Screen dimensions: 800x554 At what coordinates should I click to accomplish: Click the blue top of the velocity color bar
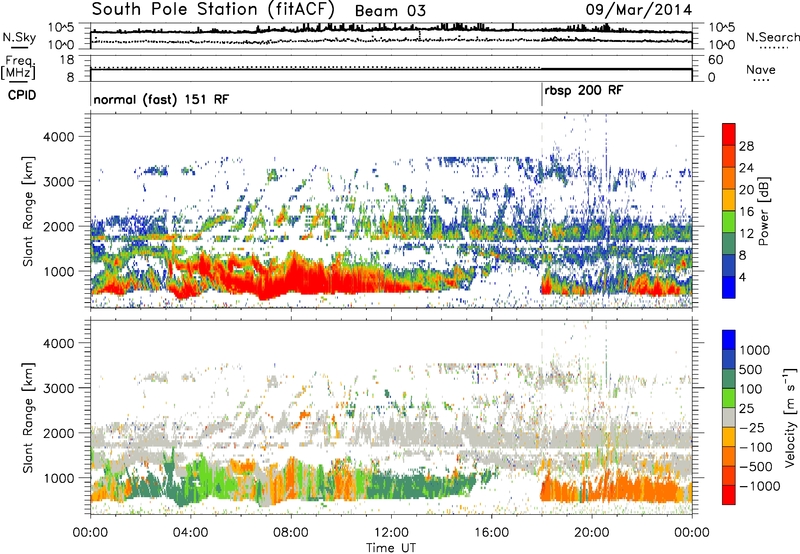click(x=729, y=340)
